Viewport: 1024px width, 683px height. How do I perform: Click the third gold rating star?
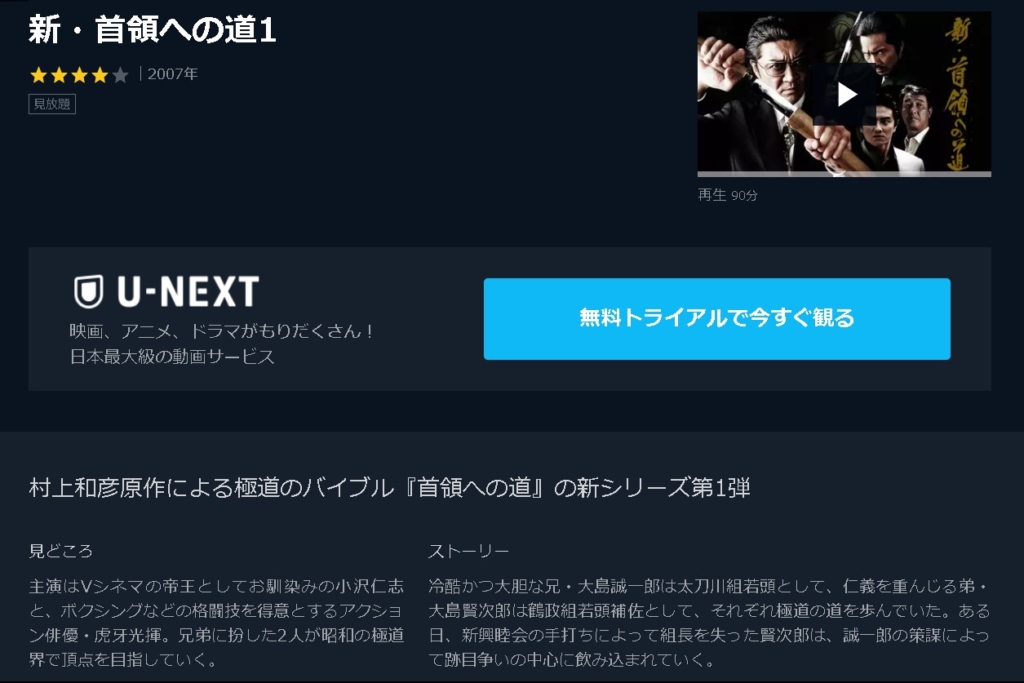pos(79,75)
